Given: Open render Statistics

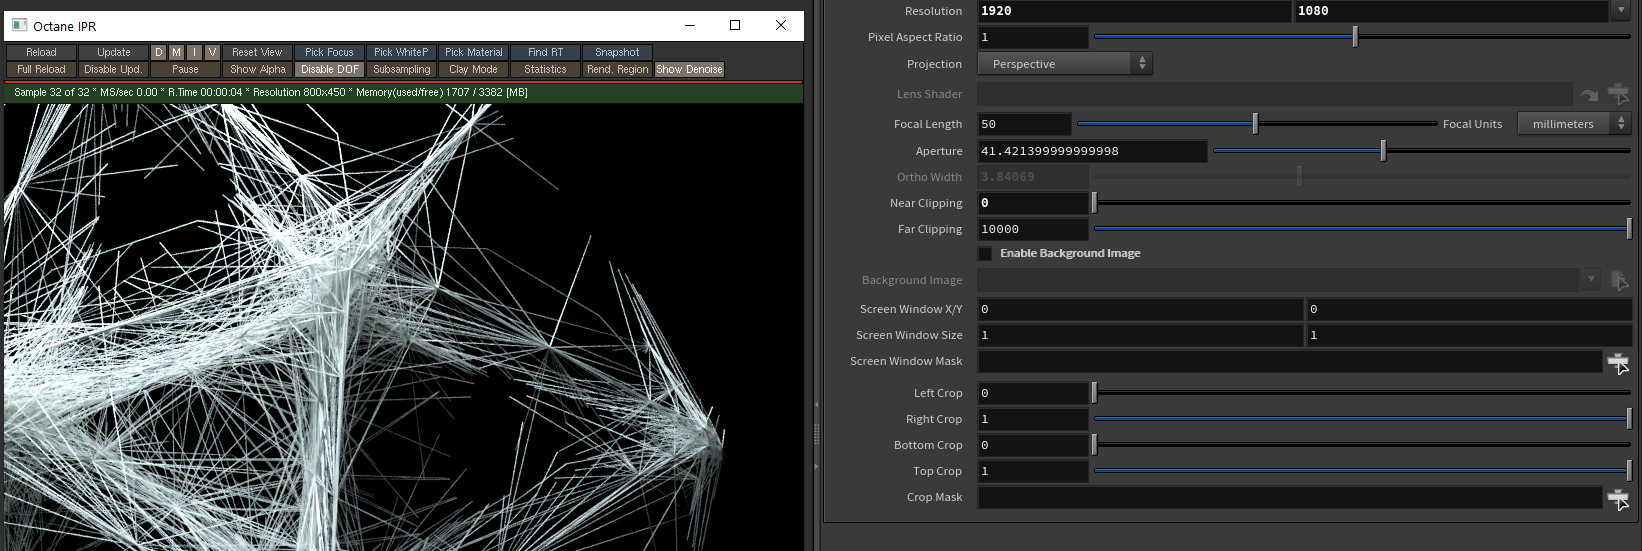Looking at the screenshot, I should pyautogui.click(x=545, y=69).
